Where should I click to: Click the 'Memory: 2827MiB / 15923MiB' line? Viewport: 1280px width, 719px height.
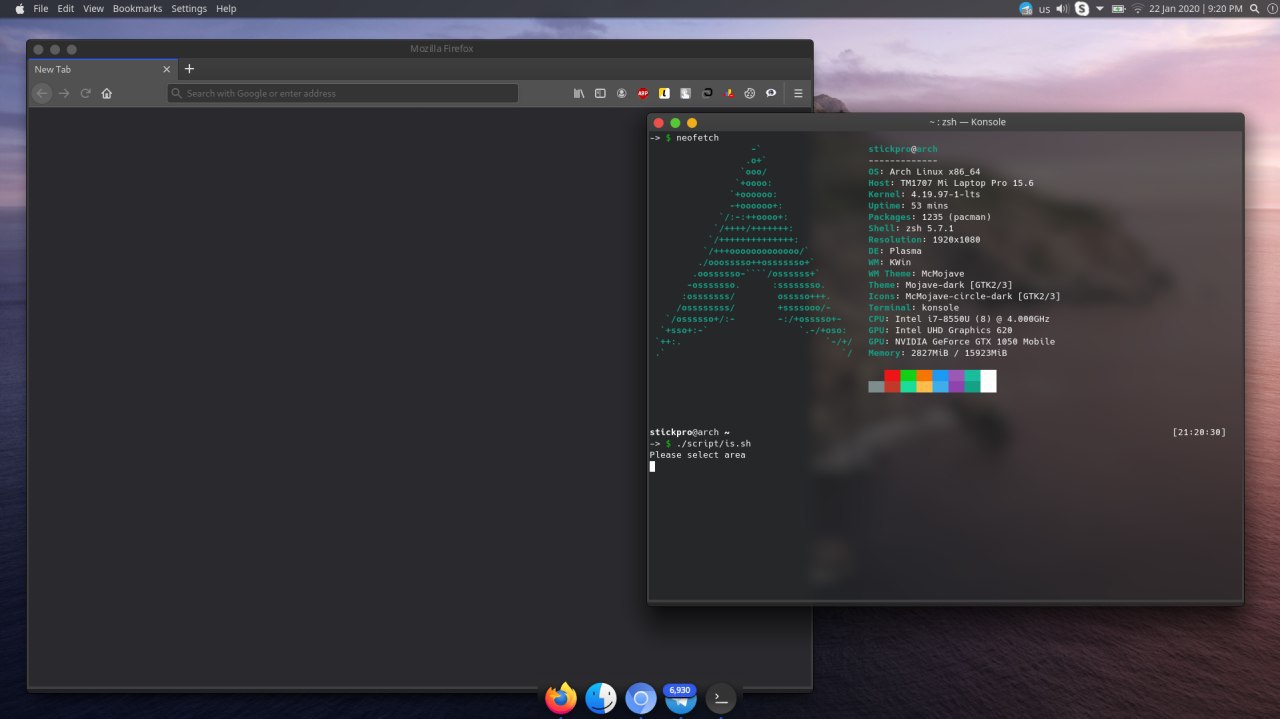click(937, 353)
